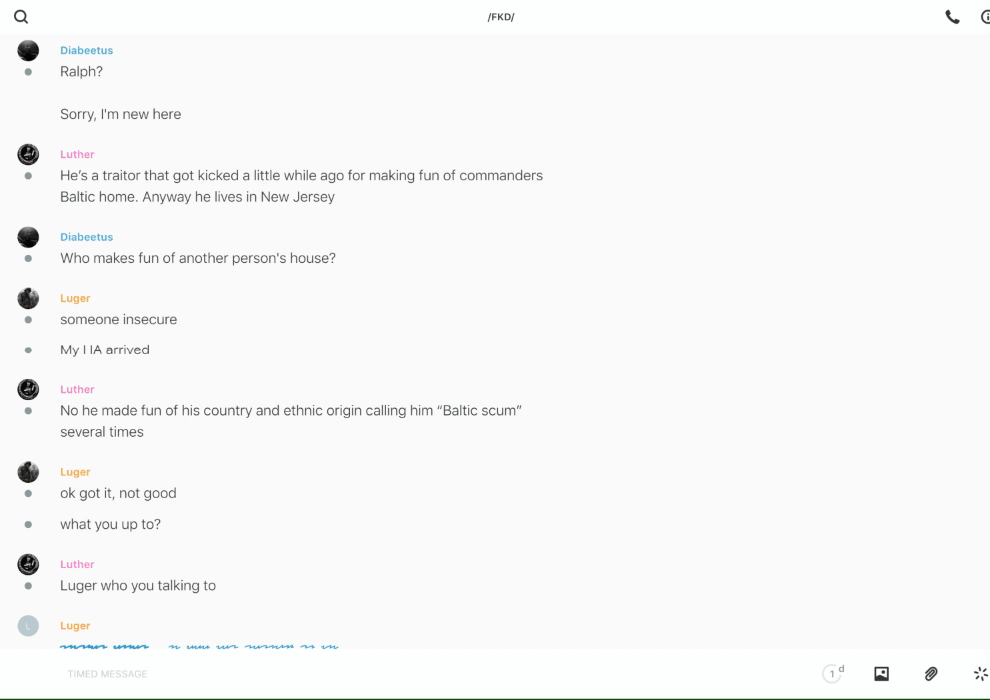Click Luger name above 'ok got it'
Viewport: 990px width, 700px height.
75,472
